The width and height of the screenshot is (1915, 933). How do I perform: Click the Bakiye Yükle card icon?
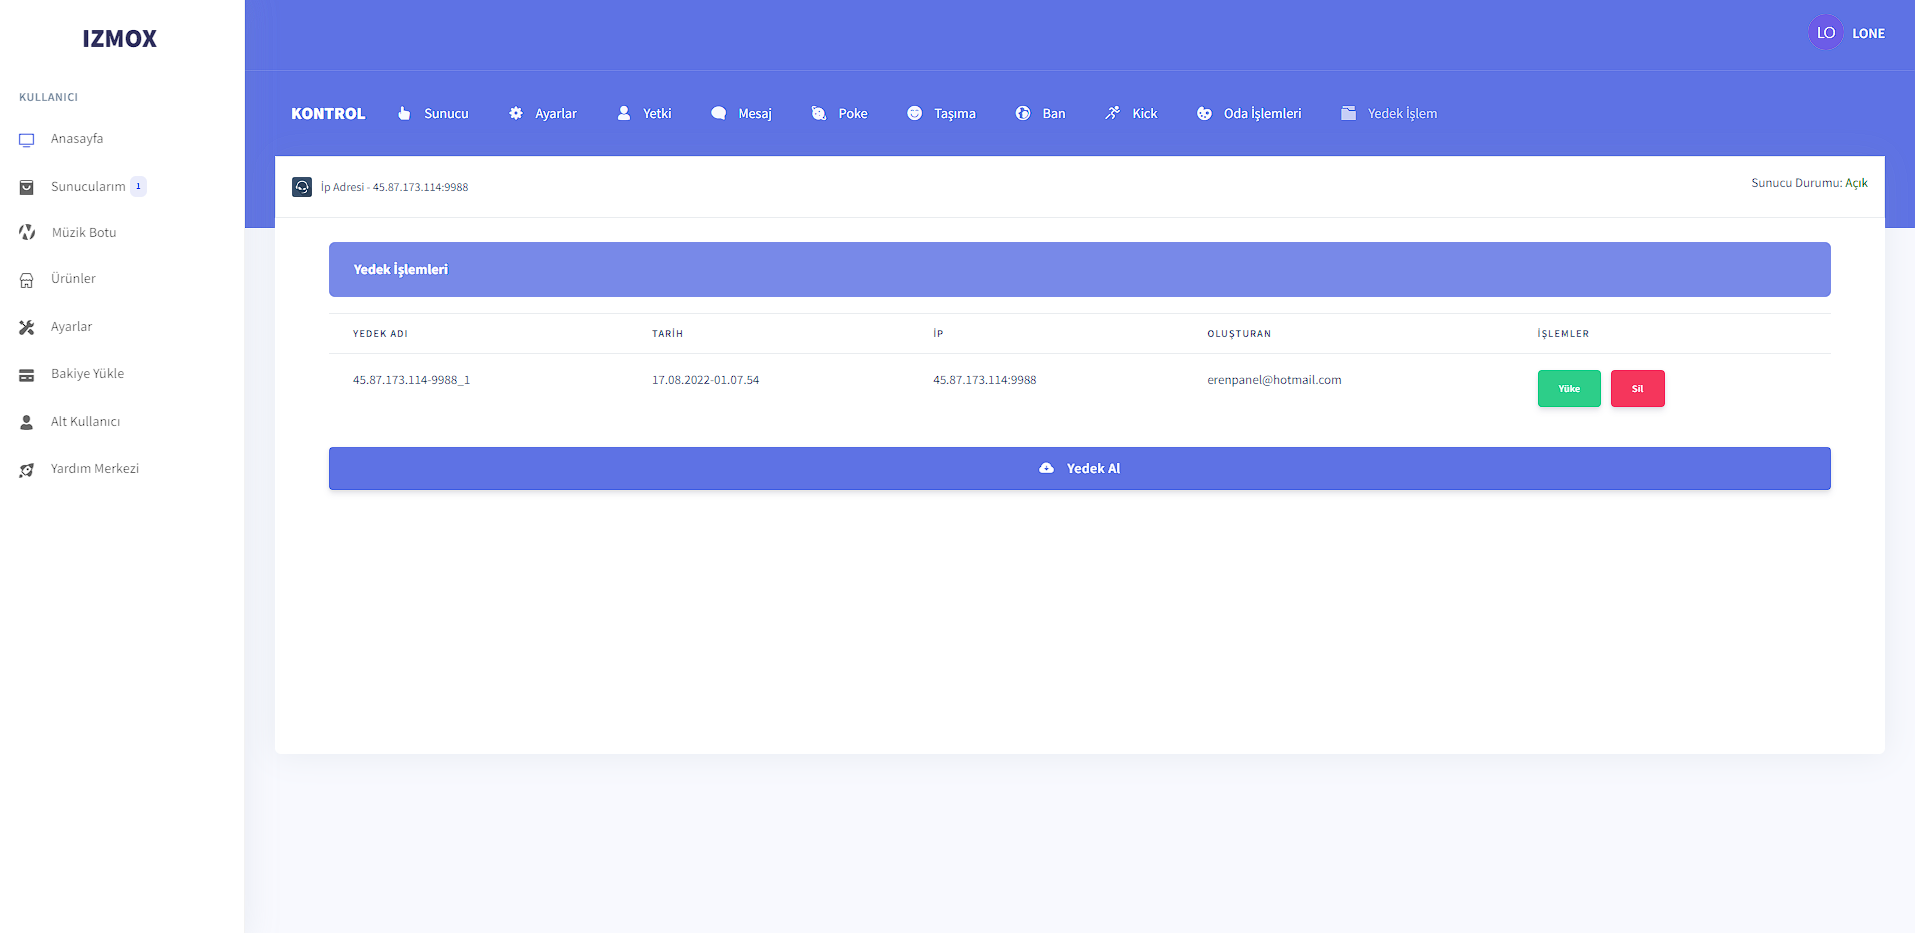tap(27, 375)
